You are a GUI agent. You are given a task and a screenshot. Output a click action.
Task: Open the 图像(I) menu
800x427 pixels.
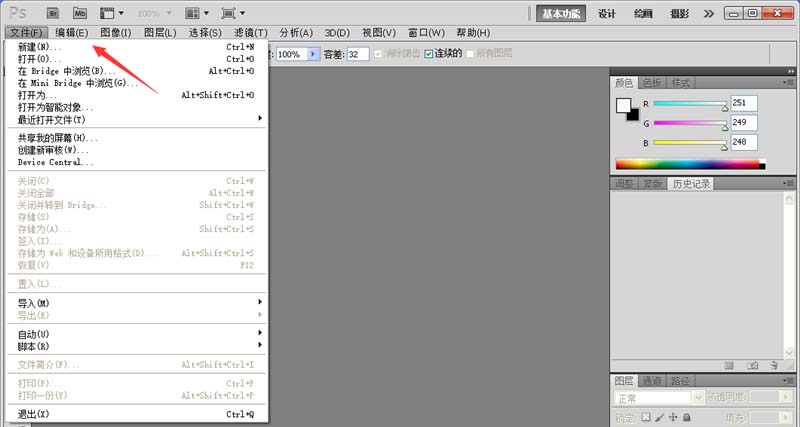point(116,33)
